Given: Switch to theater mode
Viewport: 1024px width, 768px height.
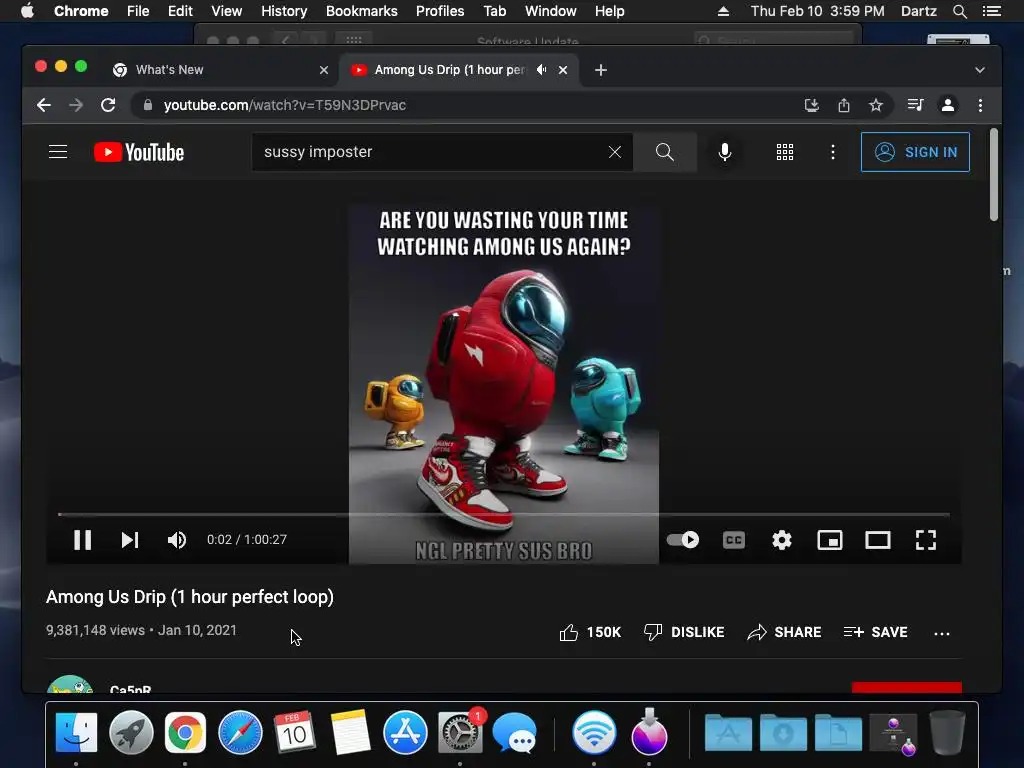Looking at the screenshot, I should [x=878, y=540].
